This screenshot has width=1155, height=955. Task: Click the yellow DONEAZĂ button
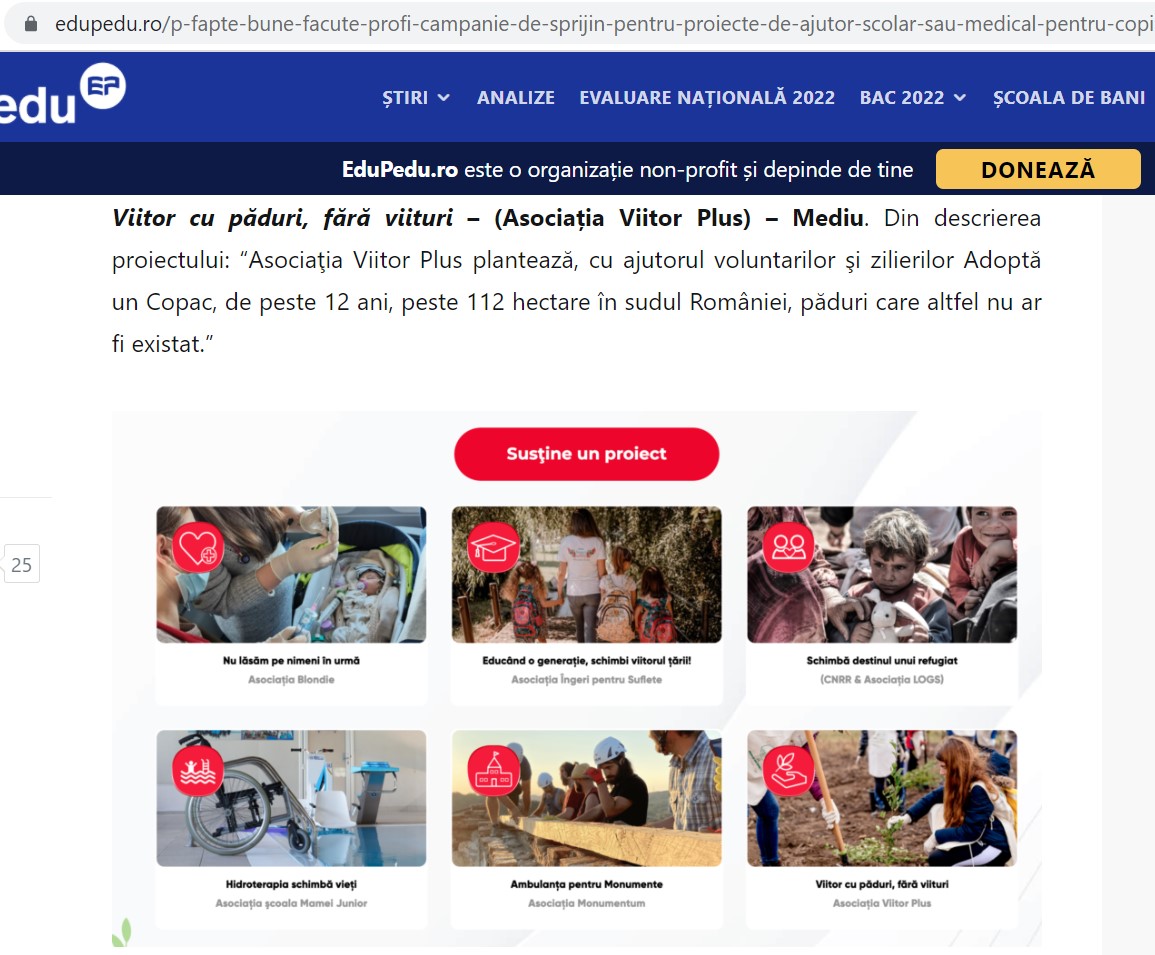[1038, 169]
